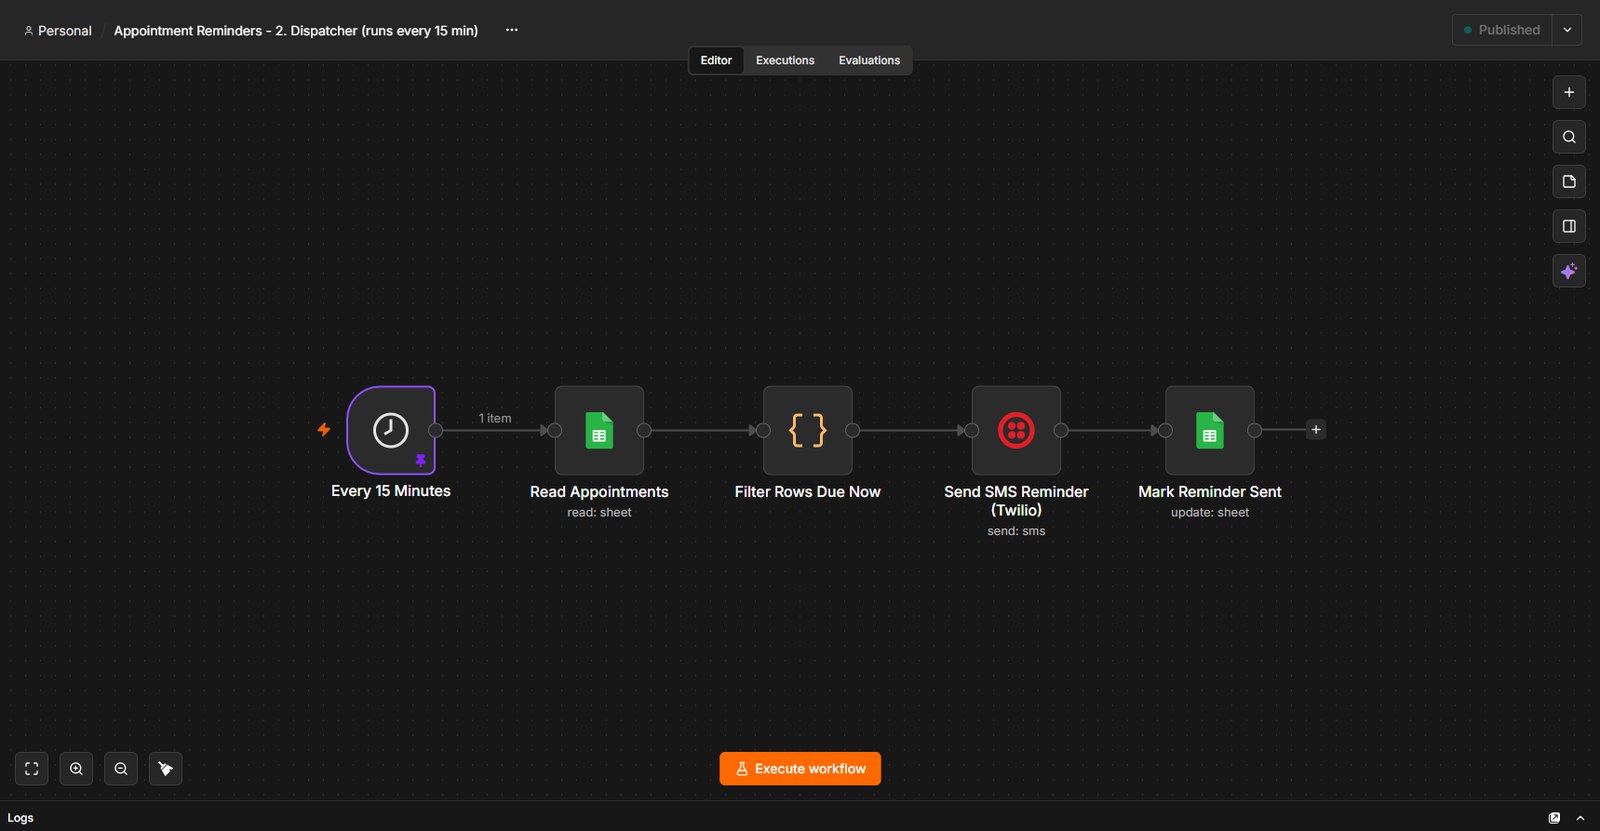Click the orange trigger lightning bolt icon
1600x831 pixels.
tap(324, 430)
